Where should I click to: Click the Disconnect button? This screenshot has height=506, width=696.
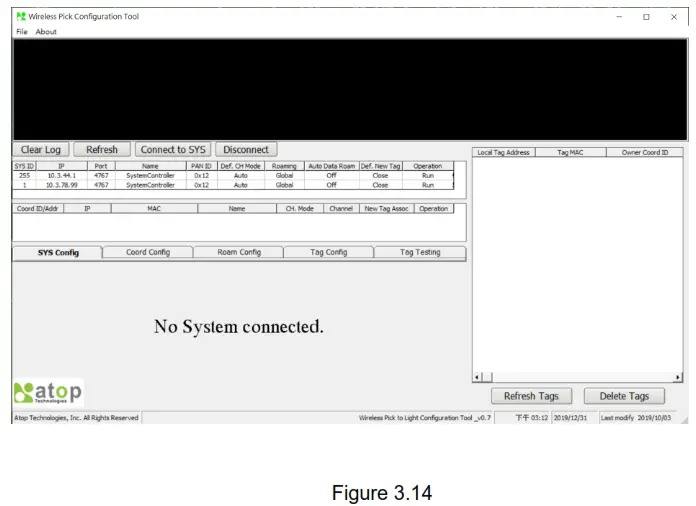point(246,150)
